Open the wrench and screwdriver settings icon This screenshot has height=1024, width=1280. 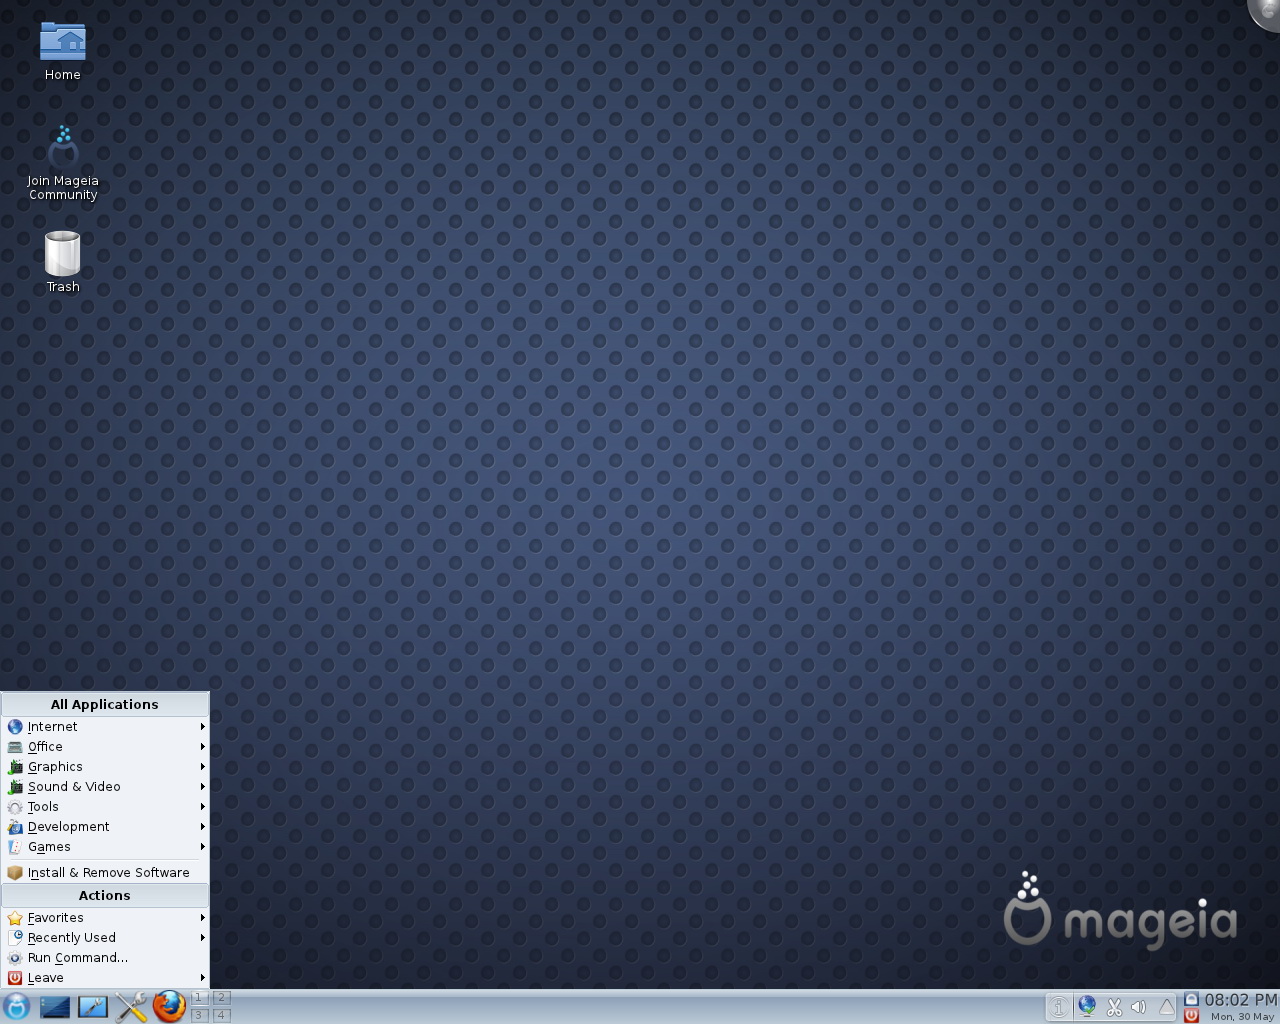(131, 1006)
